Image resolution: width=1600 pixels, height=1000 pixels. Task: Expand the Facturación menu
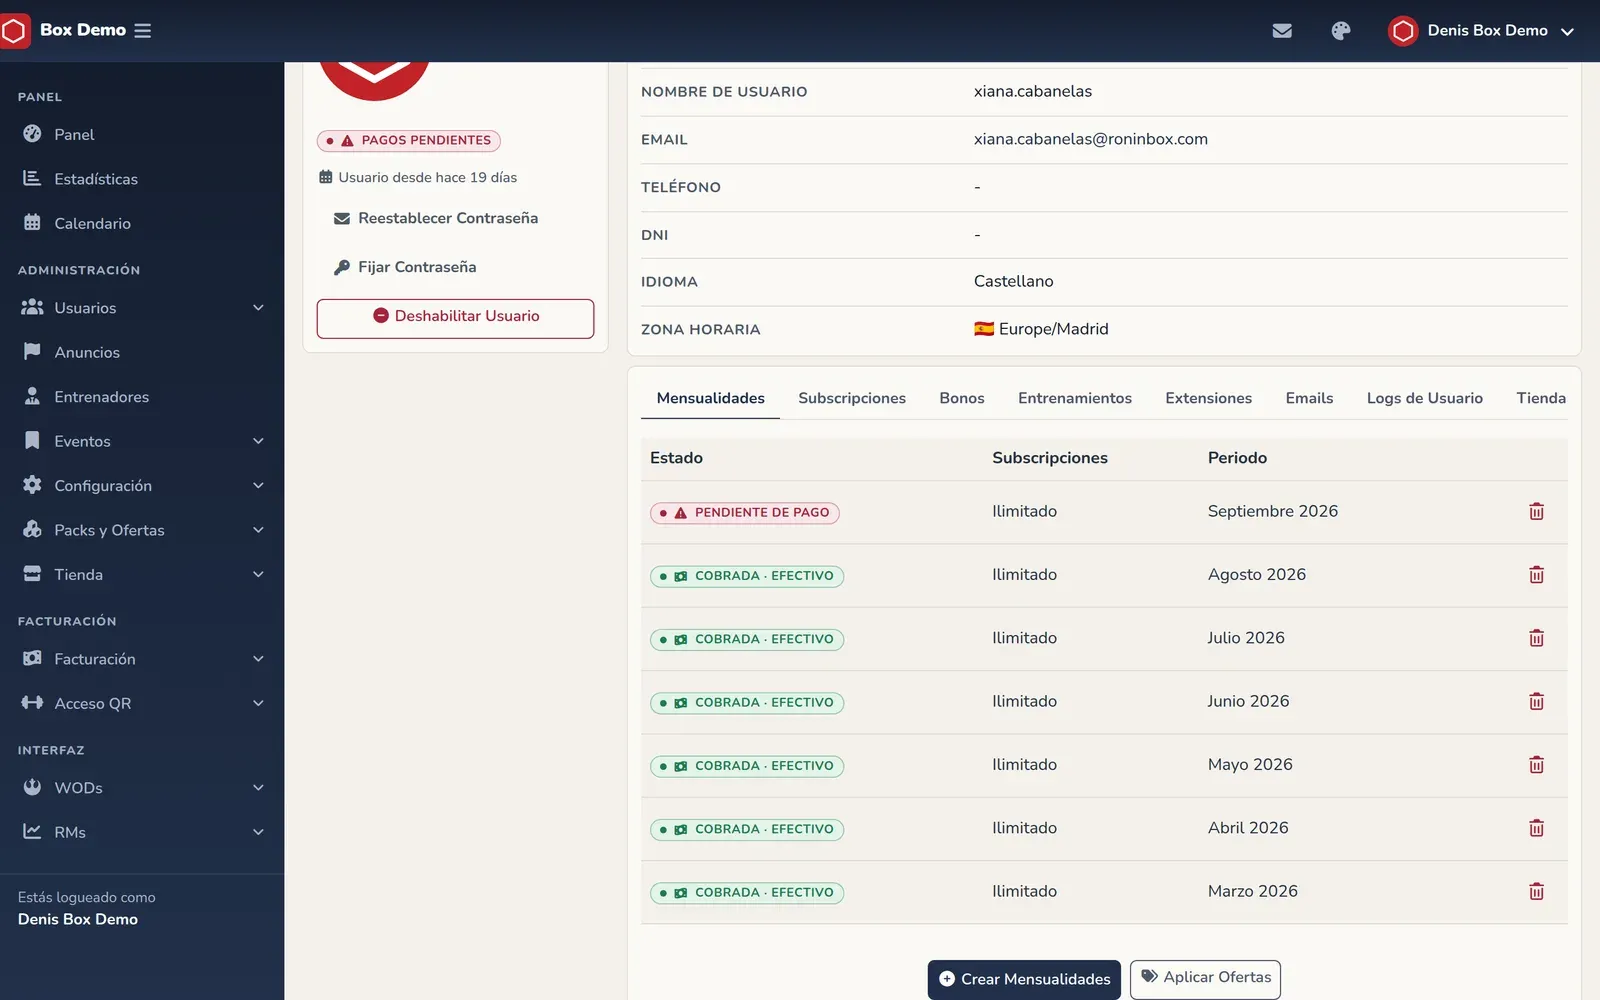(x=142, y=659)
